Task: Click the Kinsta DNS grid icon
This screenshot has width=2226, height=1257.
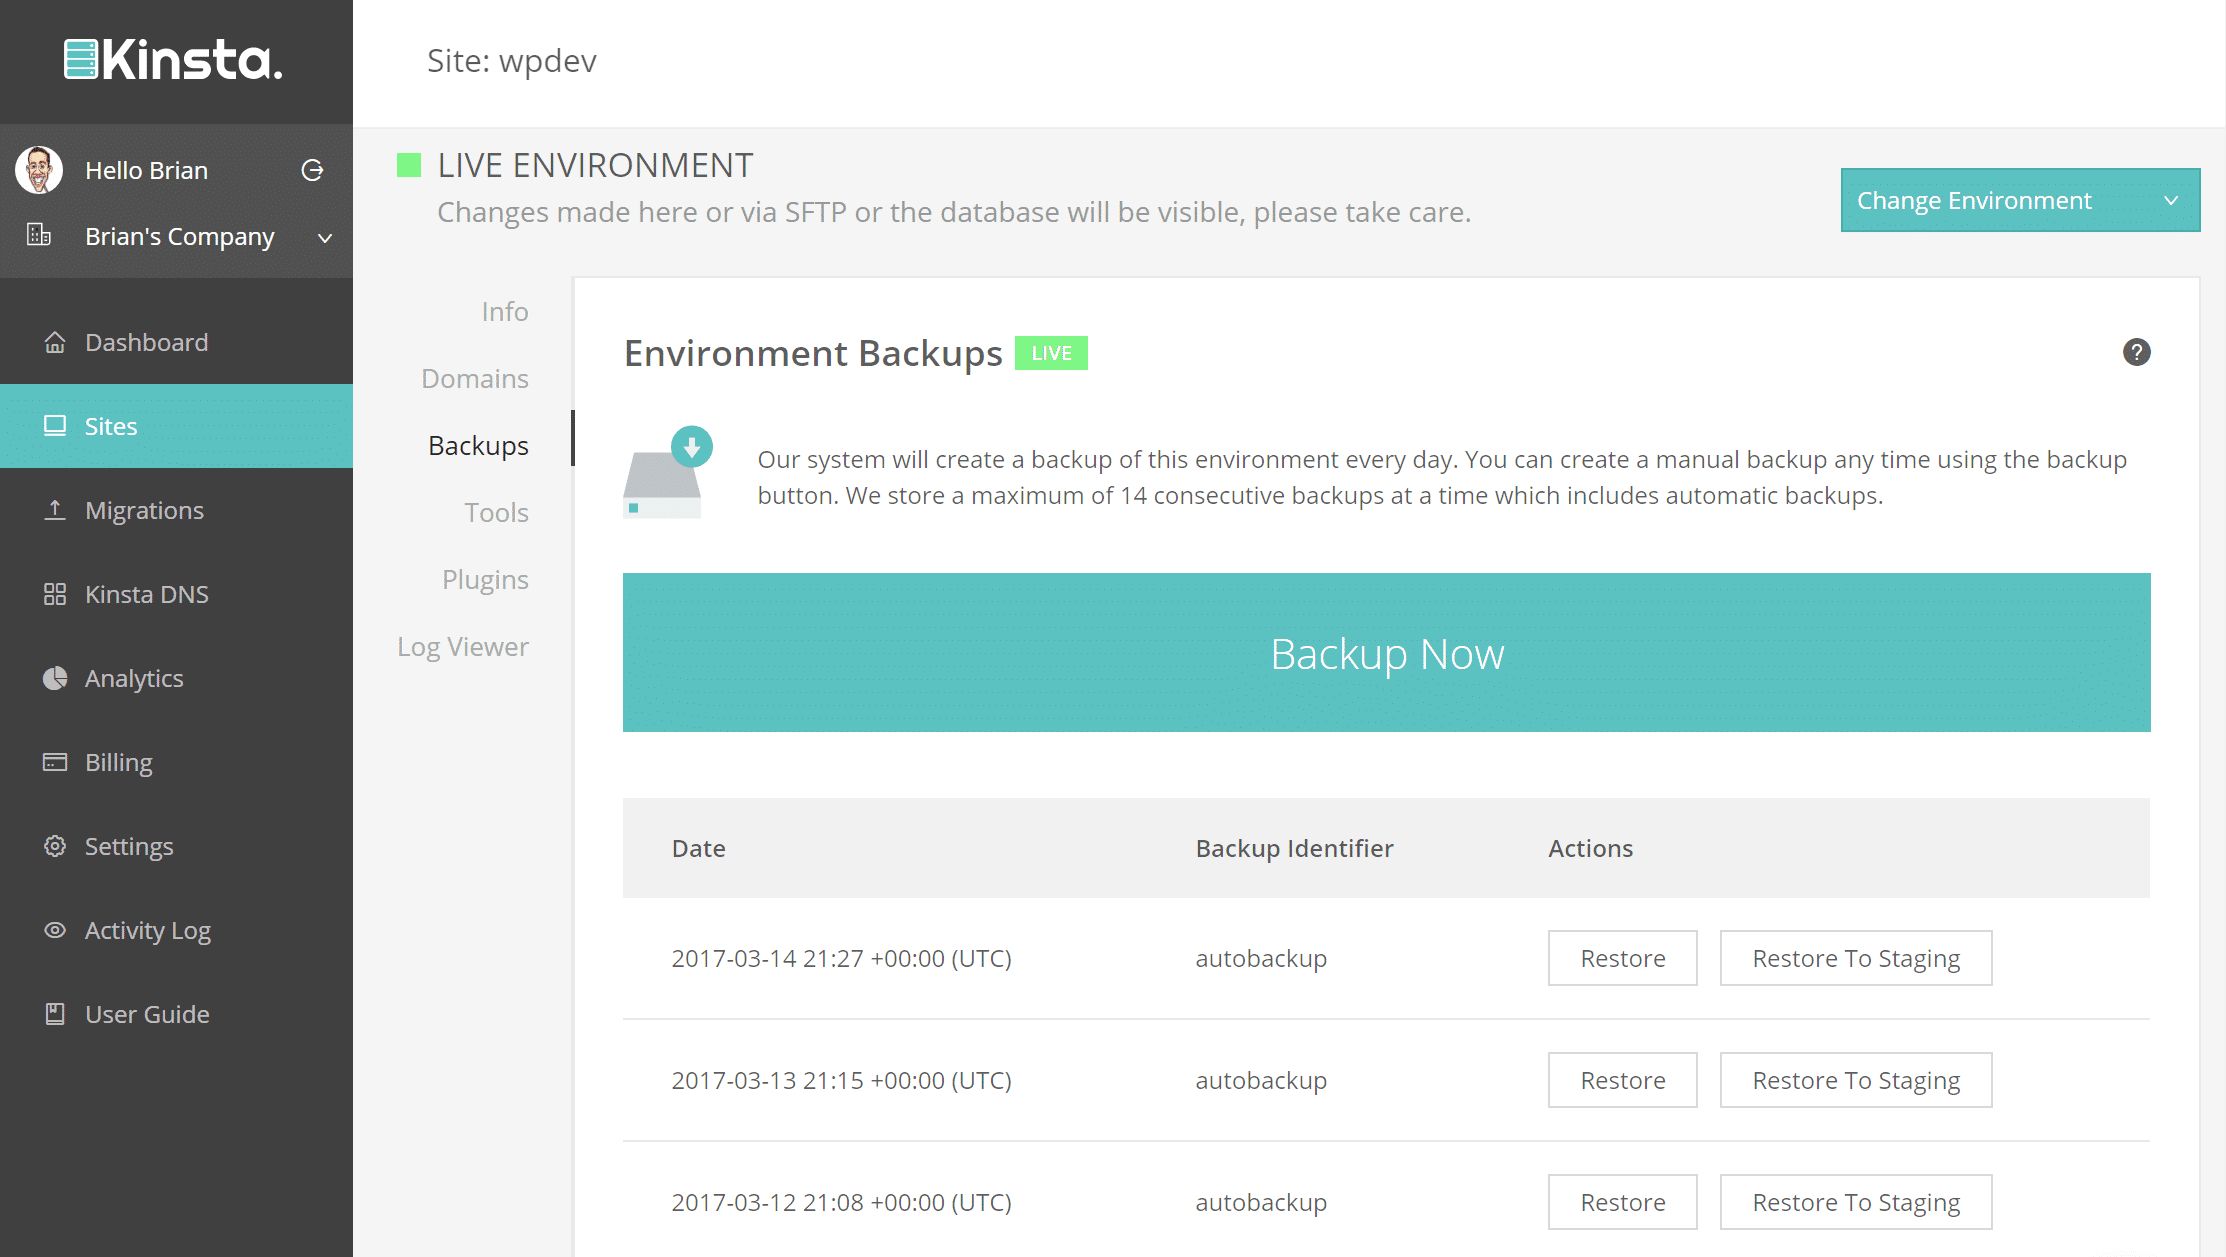Action: coord(55,594)
